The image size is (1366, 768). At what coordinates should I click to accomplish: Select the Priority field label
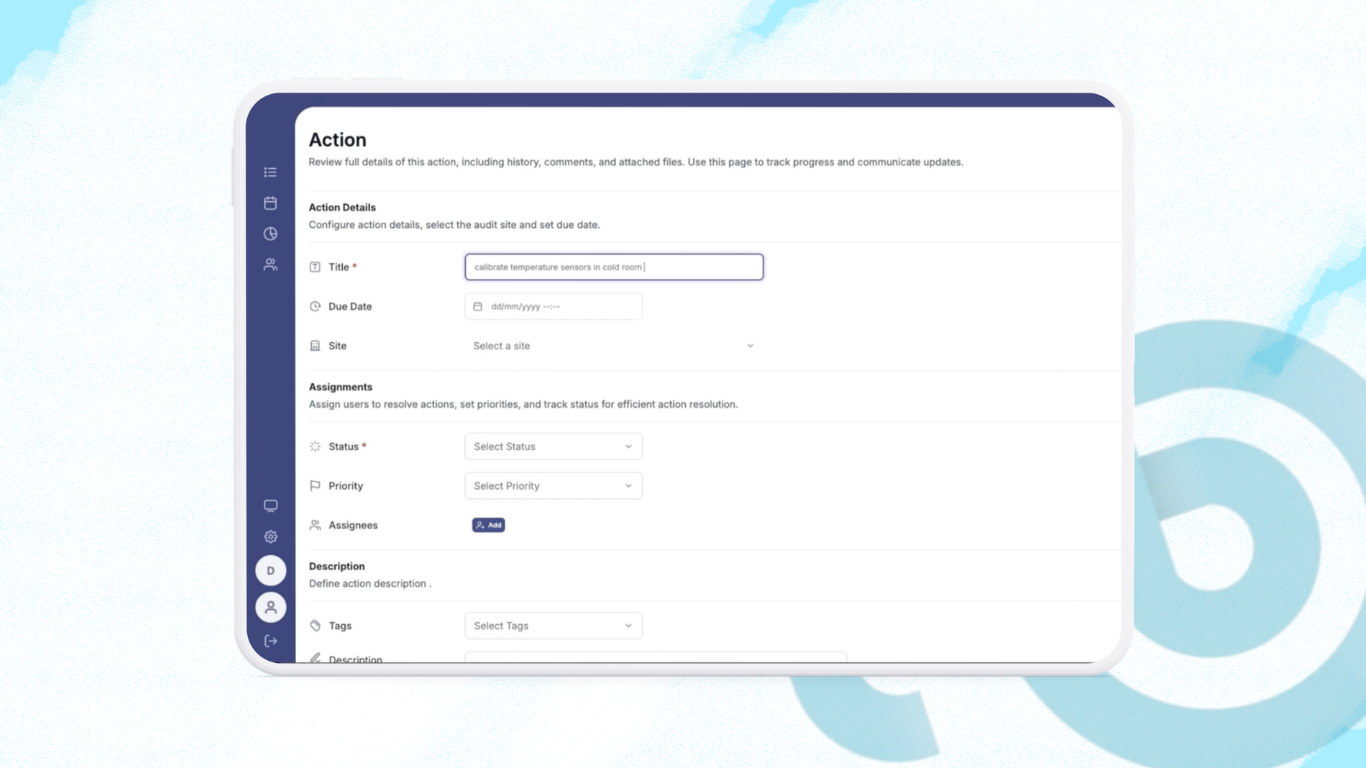(346, 486)
